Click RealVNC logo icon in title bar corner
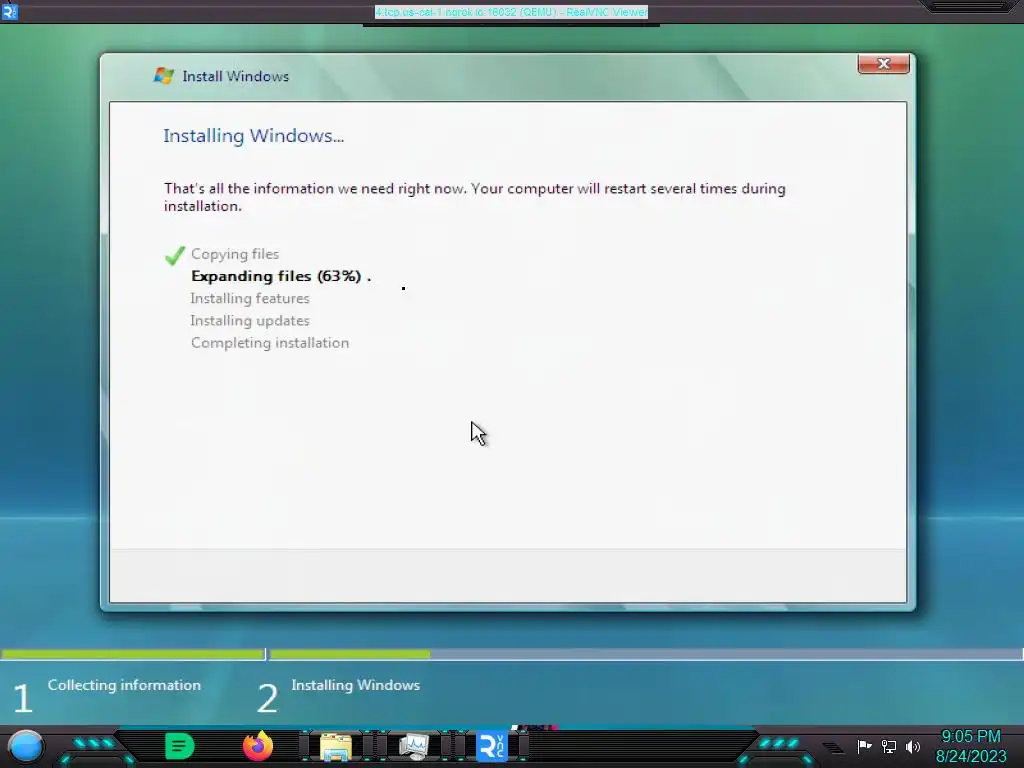The height and width of the screenshot is (768, 1024). (9, 12)
